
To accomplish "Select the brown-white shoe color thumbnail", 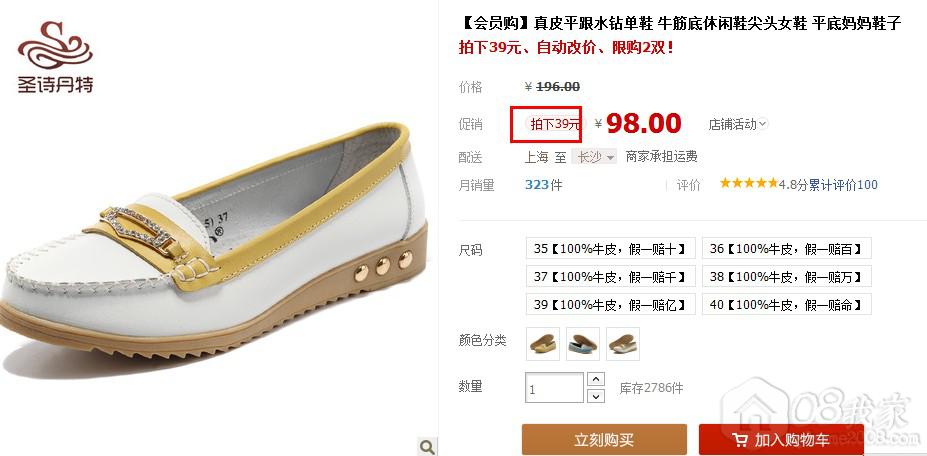I will click(623, 344).
